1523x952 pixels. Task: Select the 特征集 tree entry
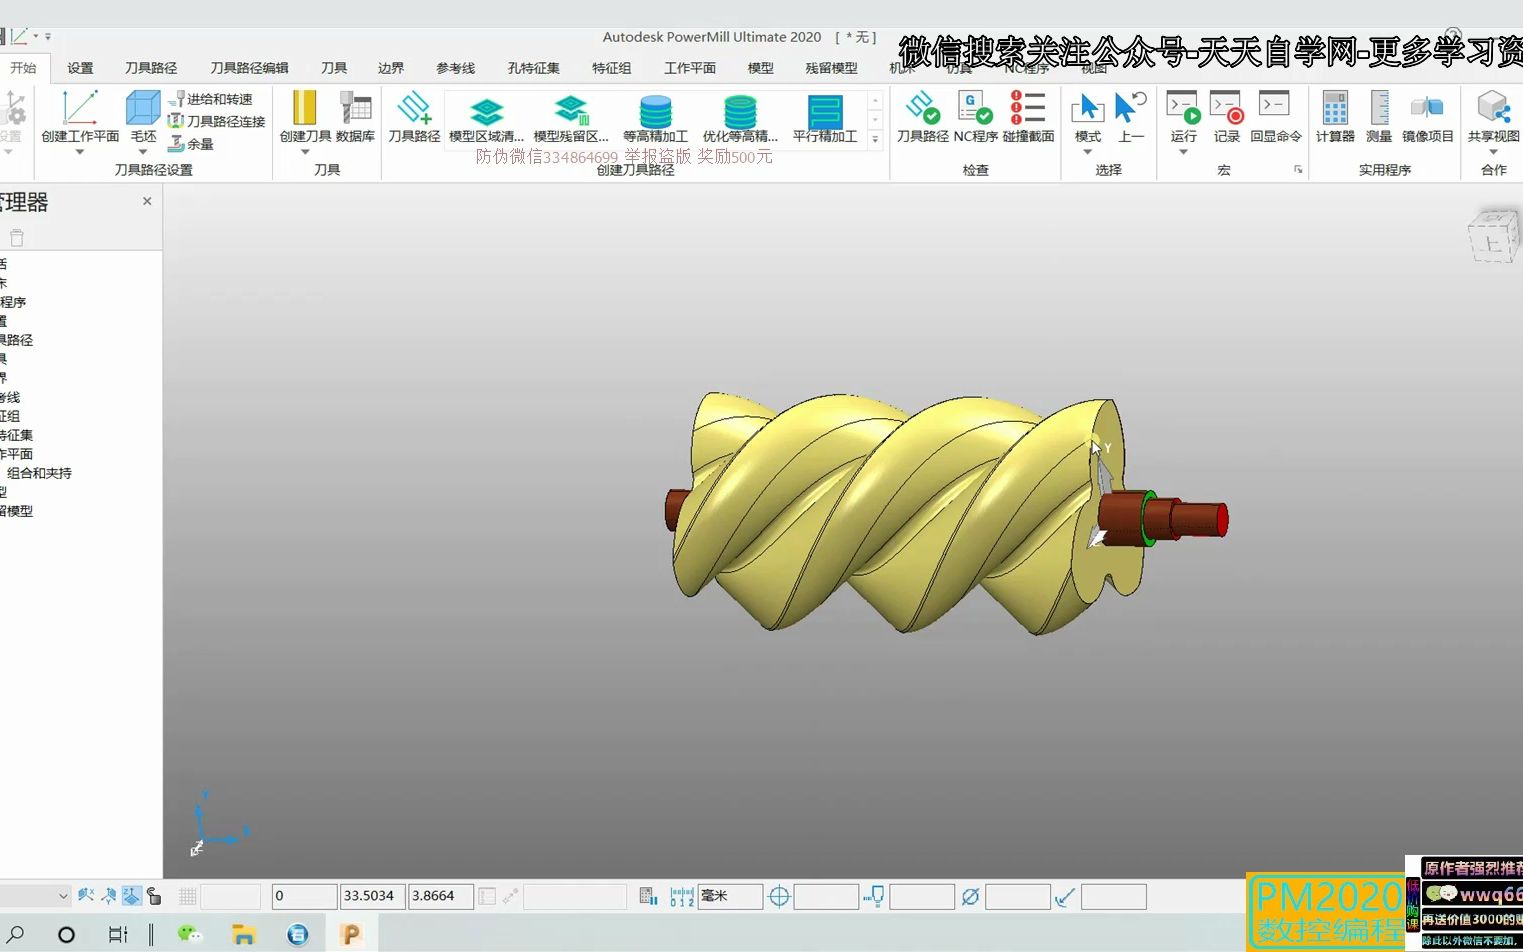(16, 435)
